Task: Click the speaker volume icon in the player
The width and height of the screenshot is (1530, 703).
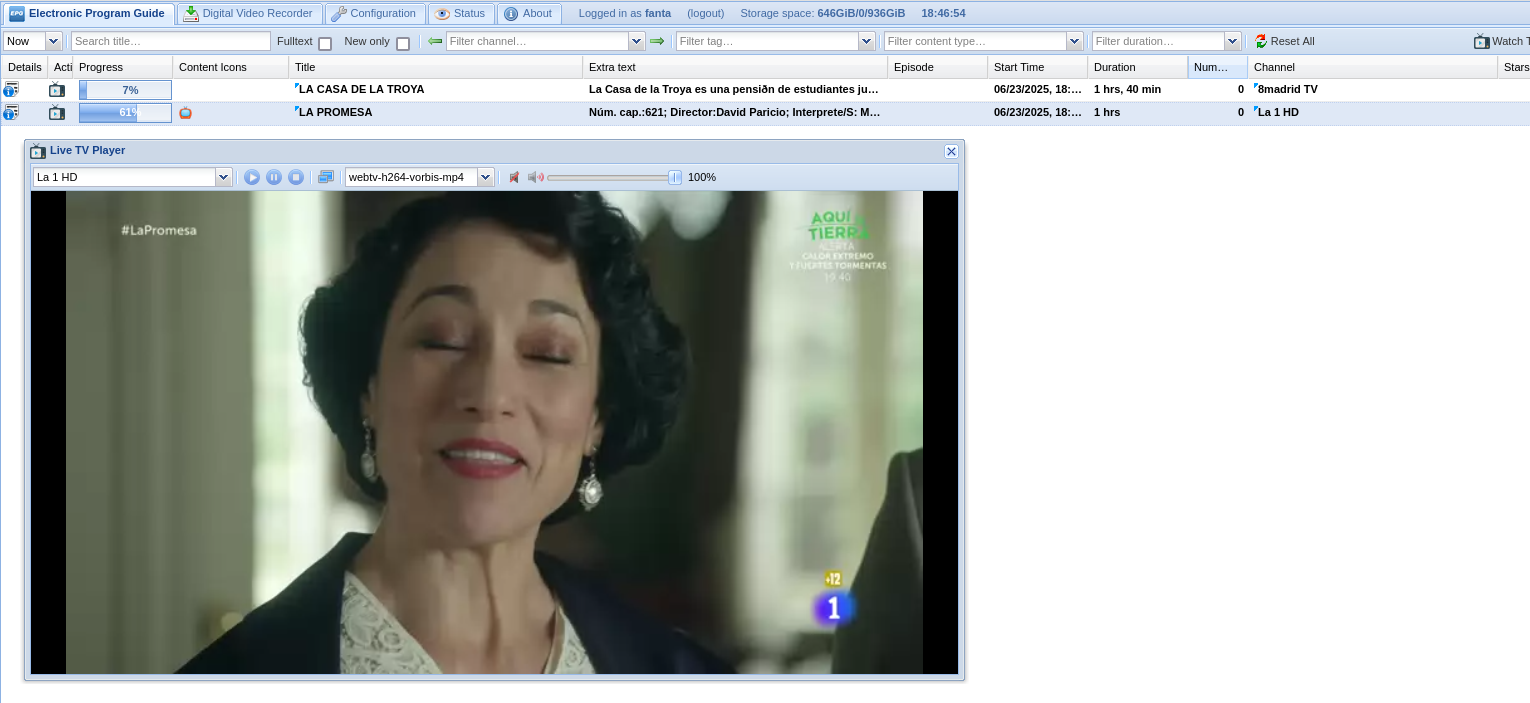Action: click(x=536, y=177)
